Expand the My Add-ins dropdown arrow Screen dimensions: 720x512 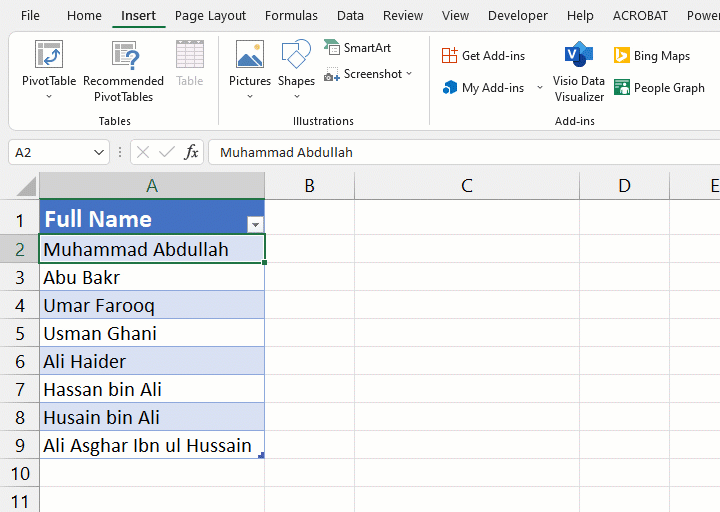[x=540, y=87]
